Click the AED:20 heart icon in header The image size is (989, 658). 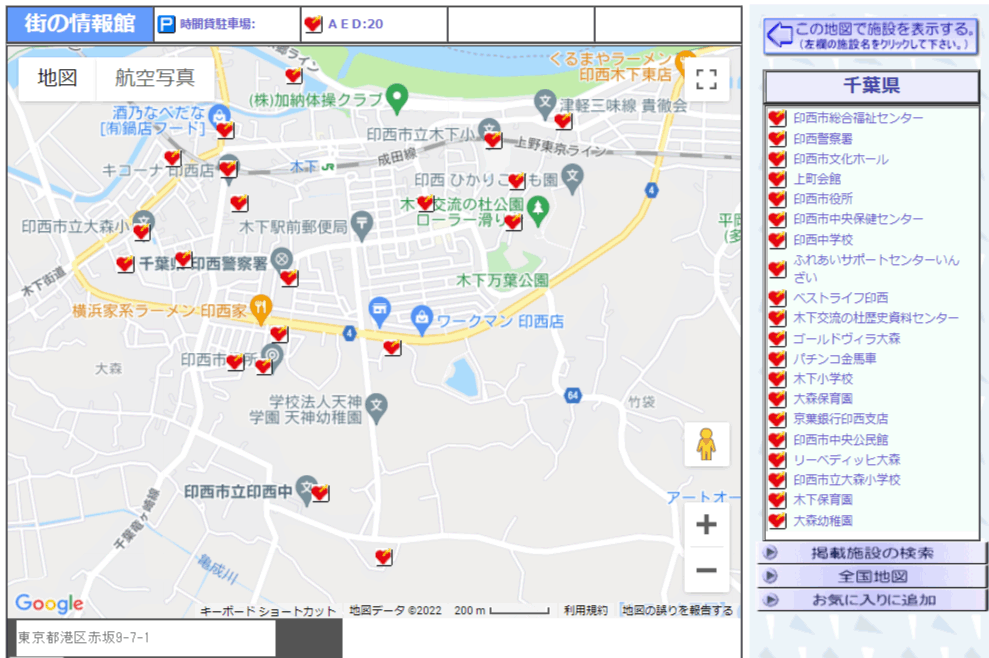(313, 25)
